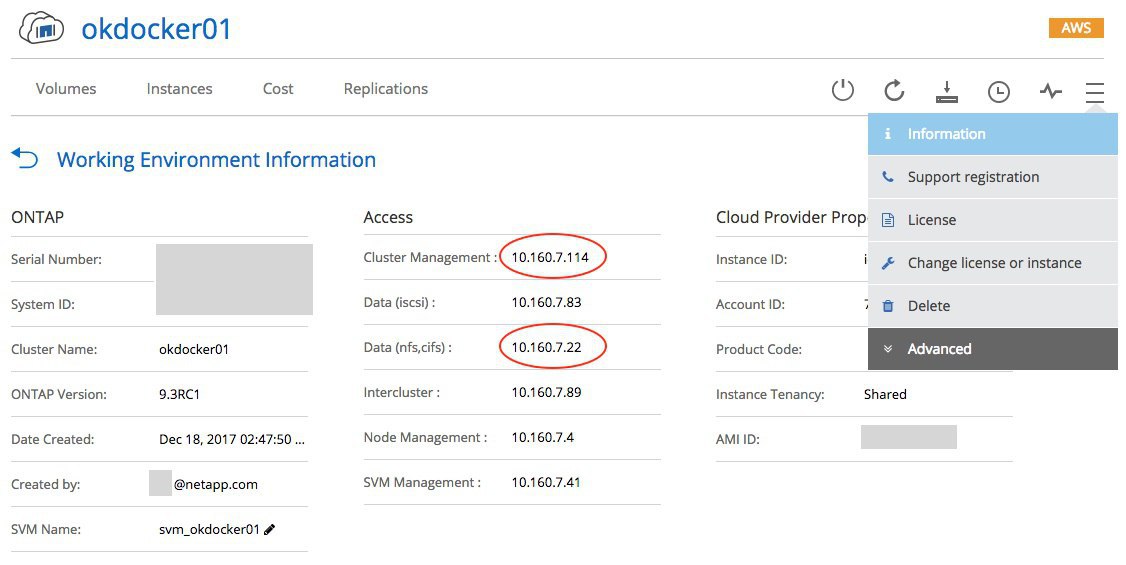The height and width of the screenshot is (565, 1126).
Task: Click the phone icon for Support registration
Action: click(x=888, y=177)
